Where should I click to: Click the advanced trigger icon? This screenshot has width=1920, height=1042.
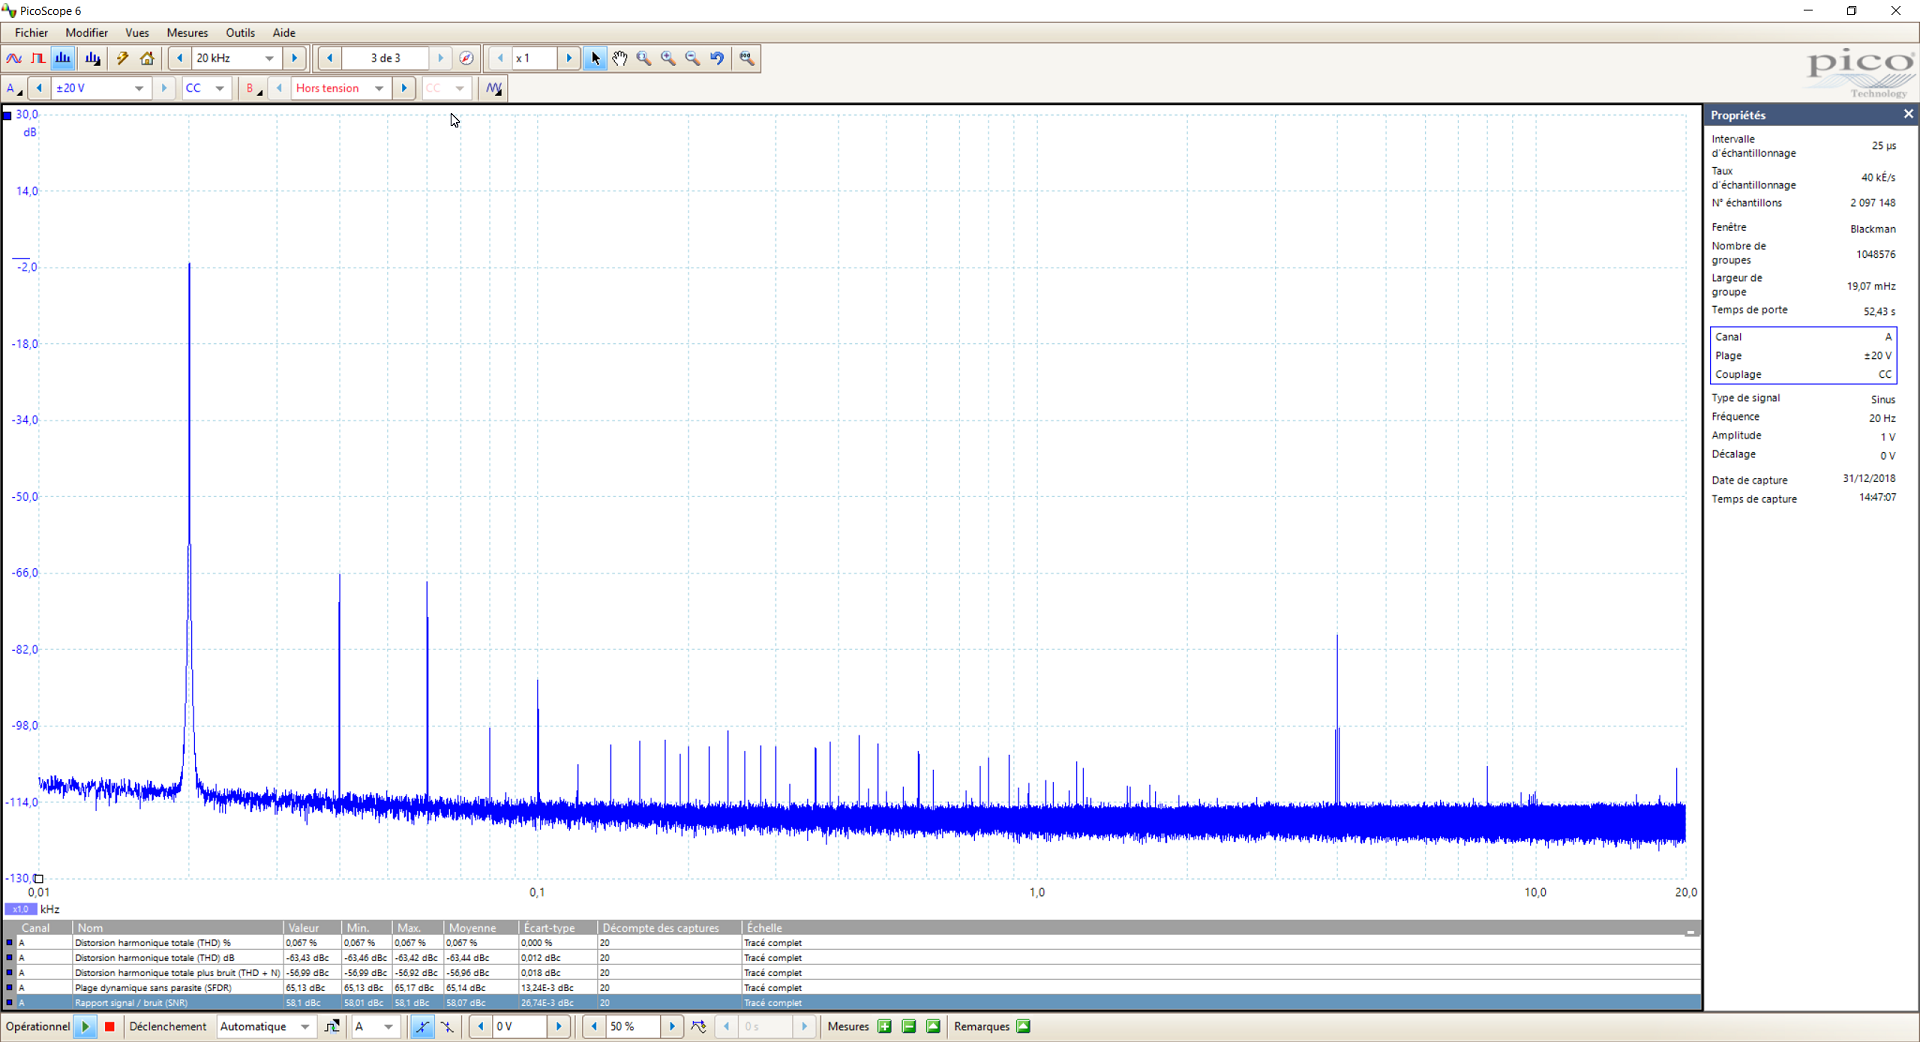tap(331, 1026)
